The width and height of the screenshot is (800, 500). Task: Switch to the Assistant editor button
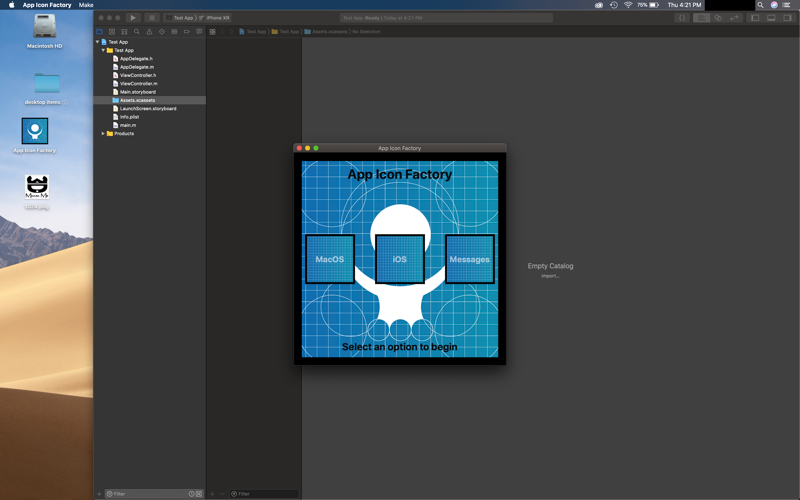(718, 18)
